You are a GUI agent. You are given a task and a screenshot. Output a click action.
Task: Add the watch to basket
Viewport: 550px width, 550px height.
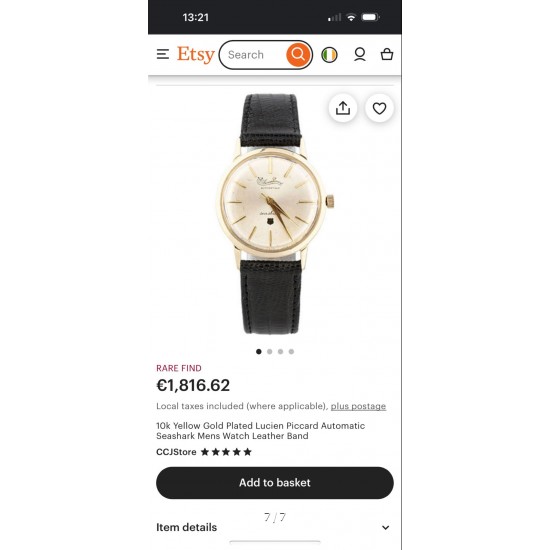click(275, 483)
